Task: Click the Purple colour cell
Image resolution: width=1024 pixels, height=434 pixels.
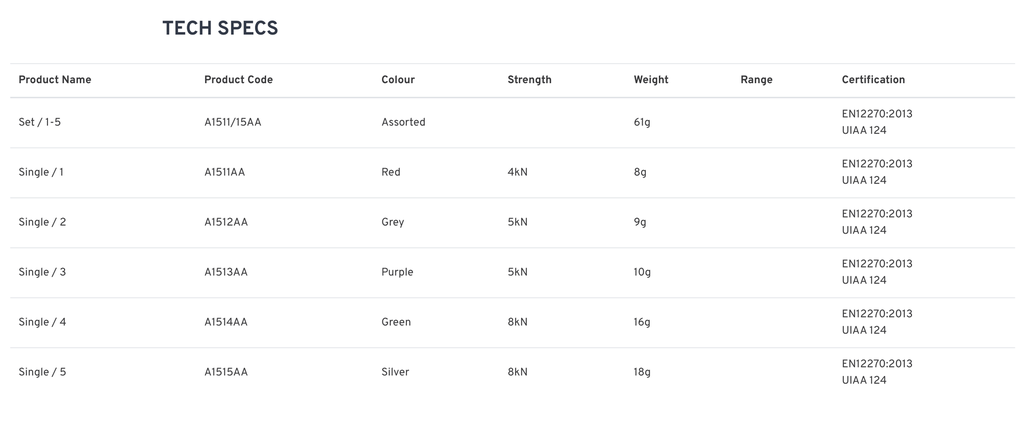Action: coord(397,272)
